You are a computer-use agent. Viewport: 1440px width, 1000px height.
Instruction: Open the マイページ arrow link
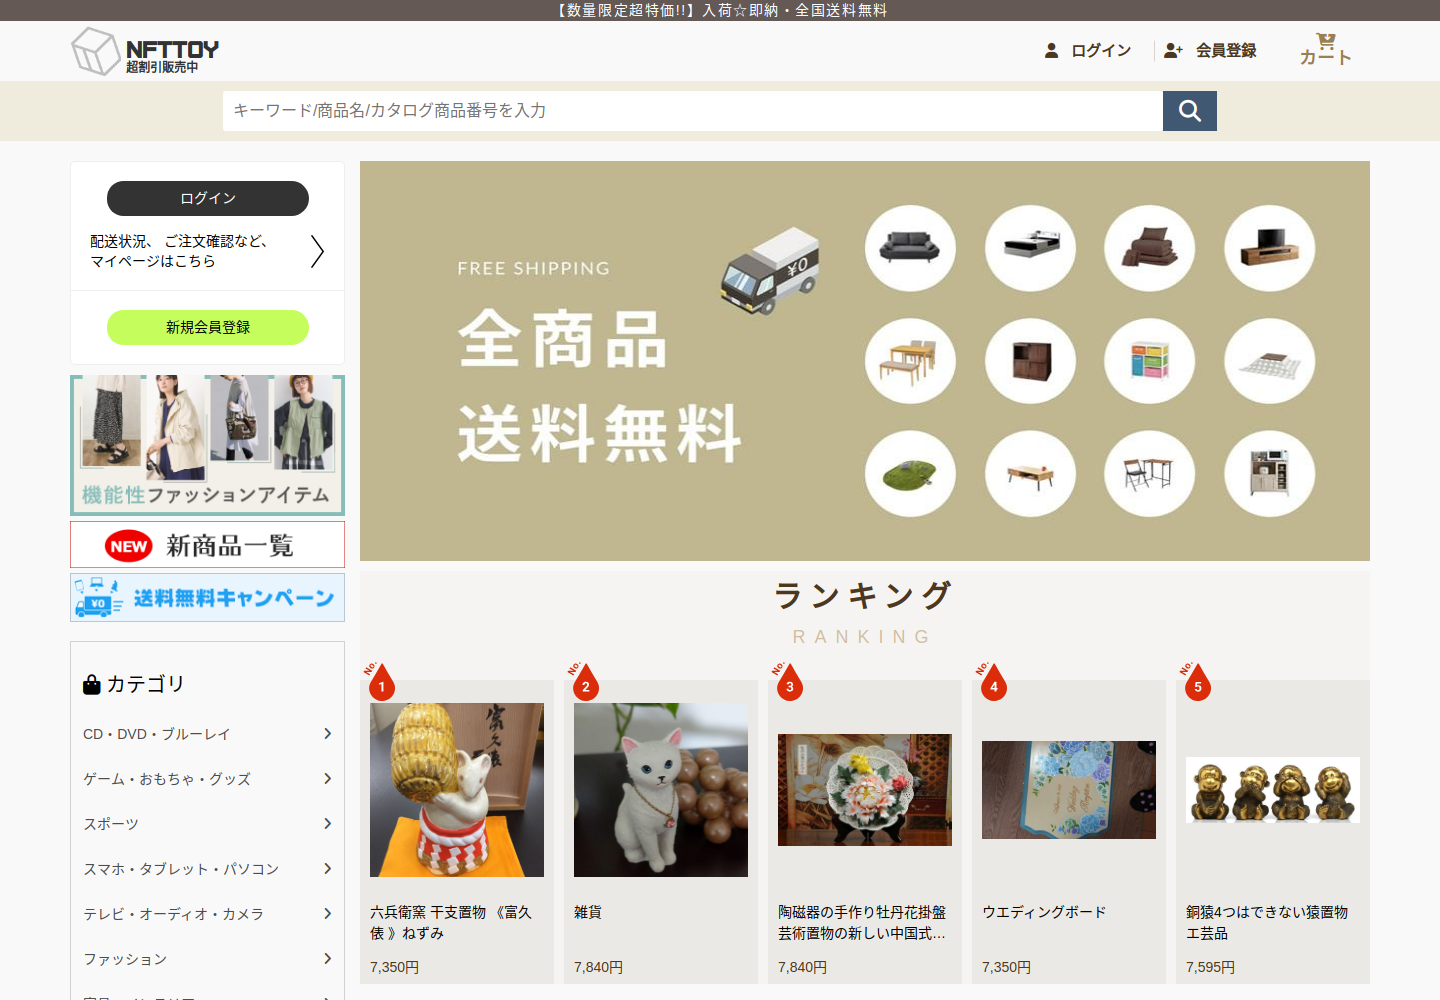point(317,251)
